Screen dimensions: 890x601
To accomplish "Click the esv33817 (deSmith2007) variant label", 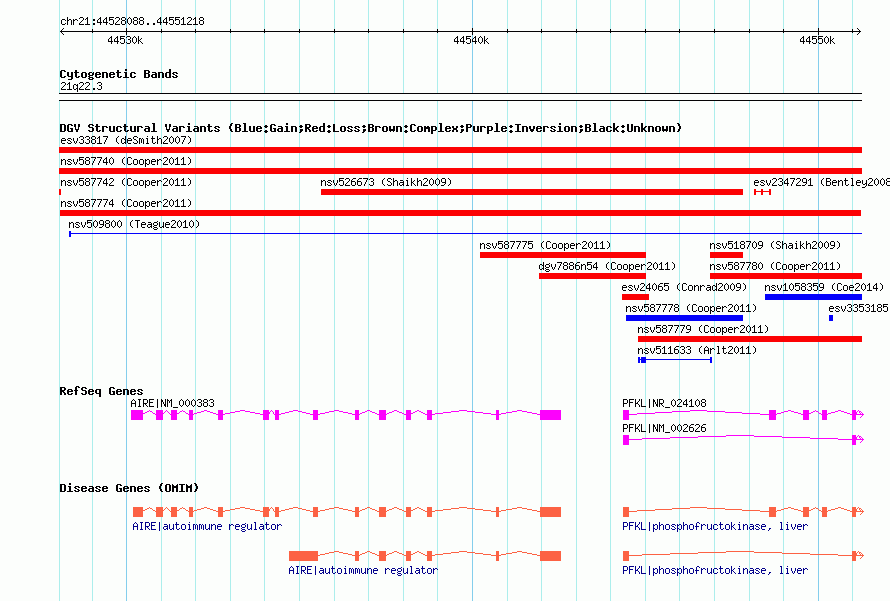I will [126, 140].
